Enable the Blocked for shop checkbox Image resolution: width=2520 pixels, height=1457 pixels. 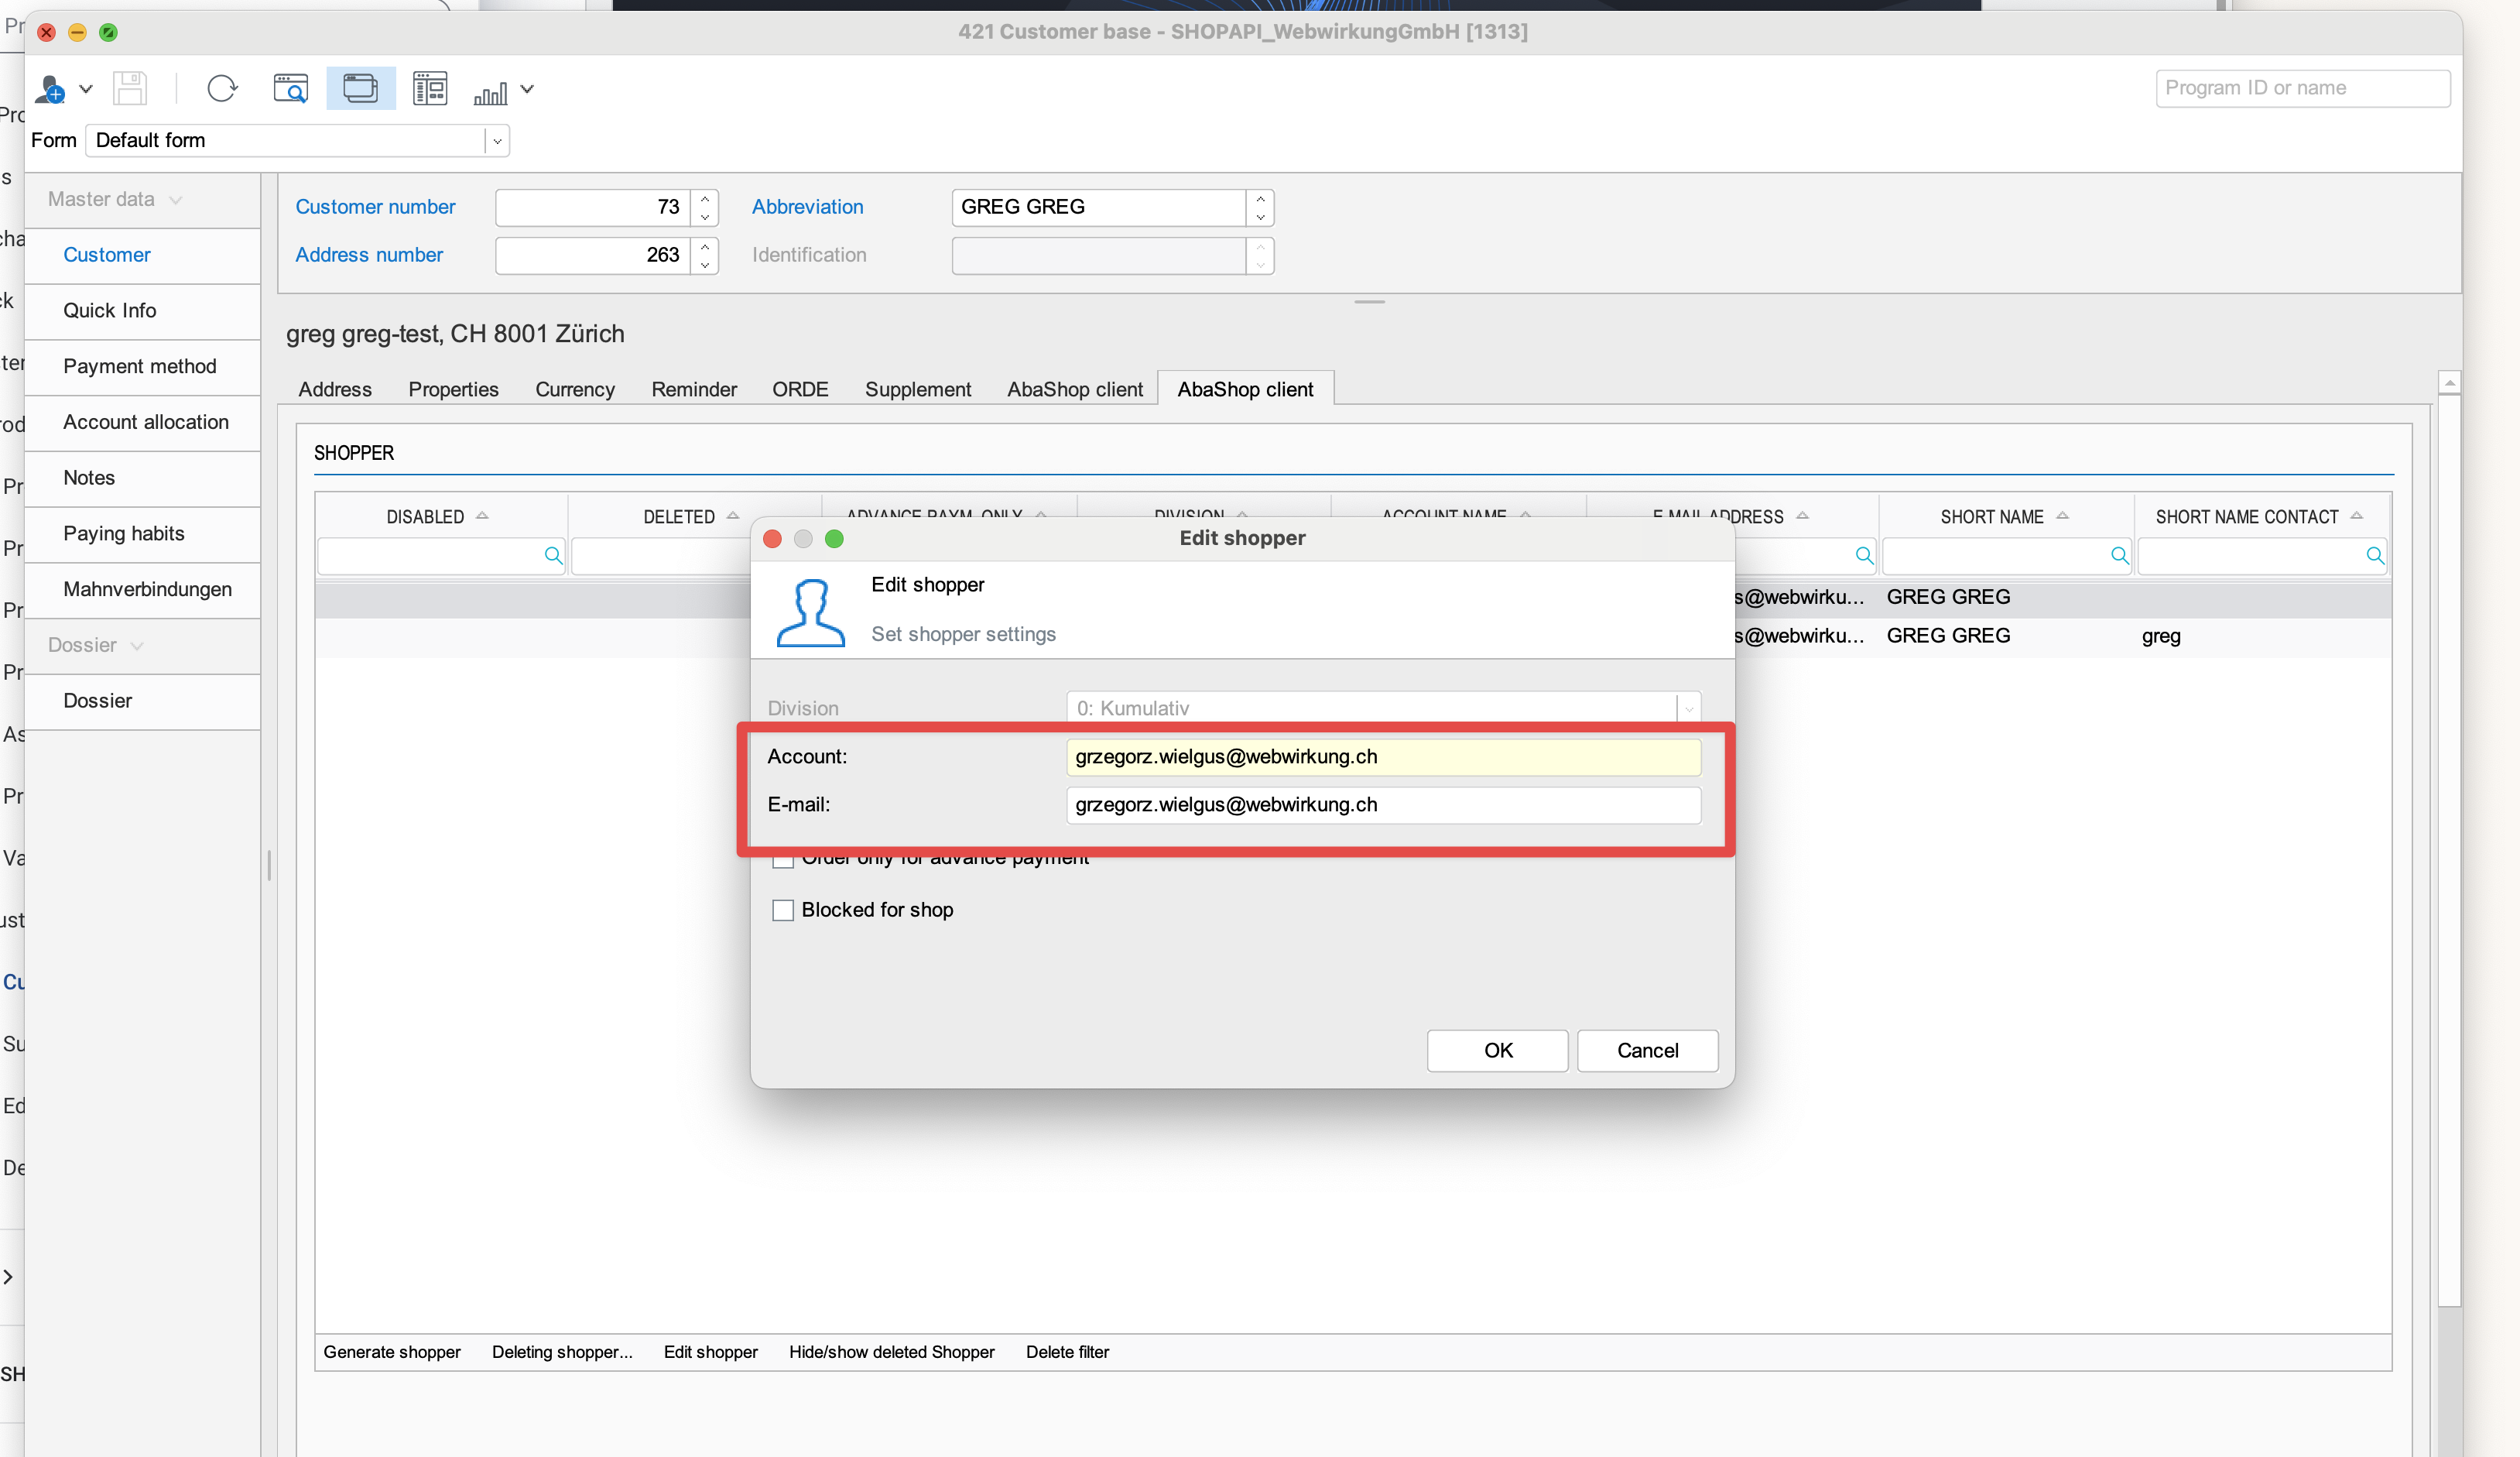coord(783,910)
